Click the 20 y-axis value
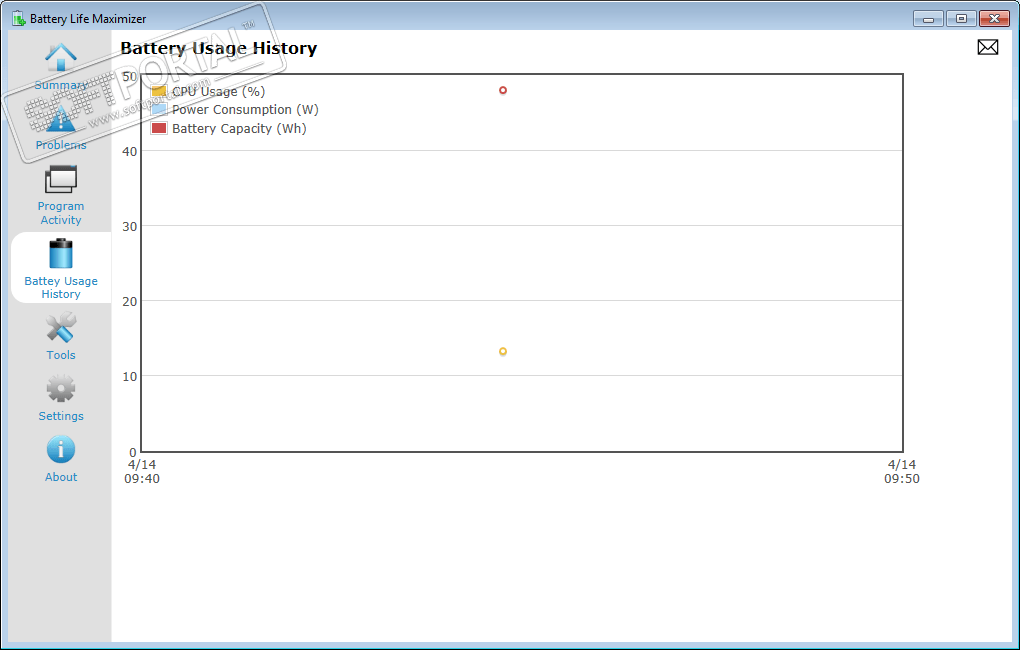 [129, 301]
